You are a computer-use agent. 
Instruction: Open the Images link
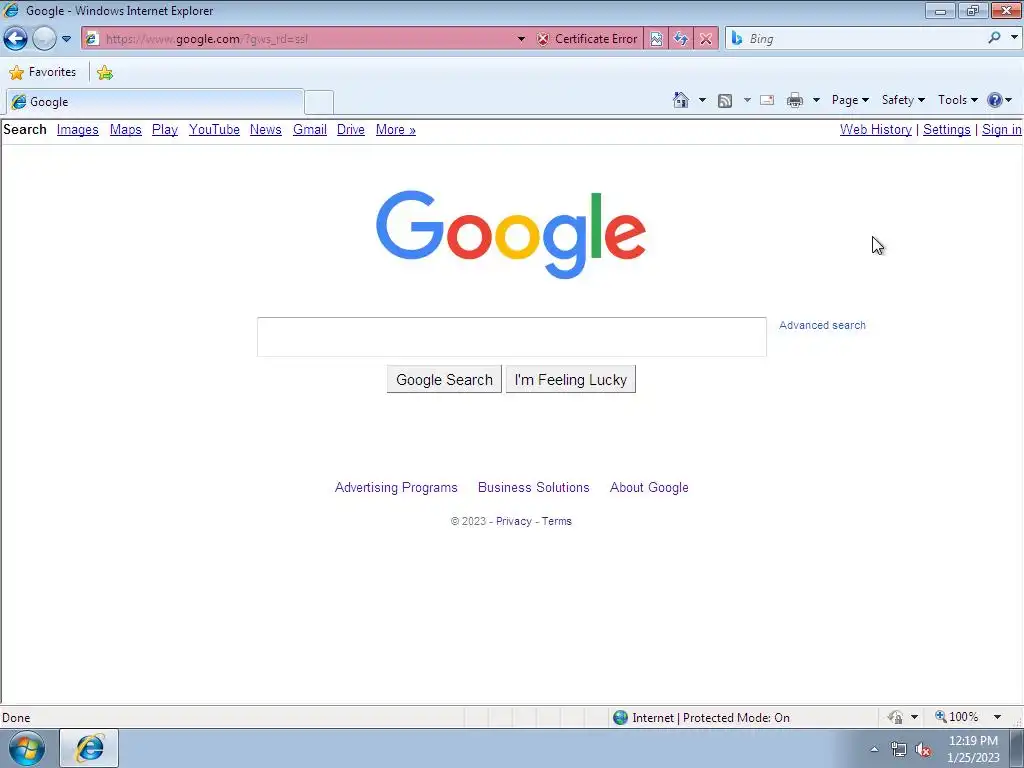coord(78,129)
